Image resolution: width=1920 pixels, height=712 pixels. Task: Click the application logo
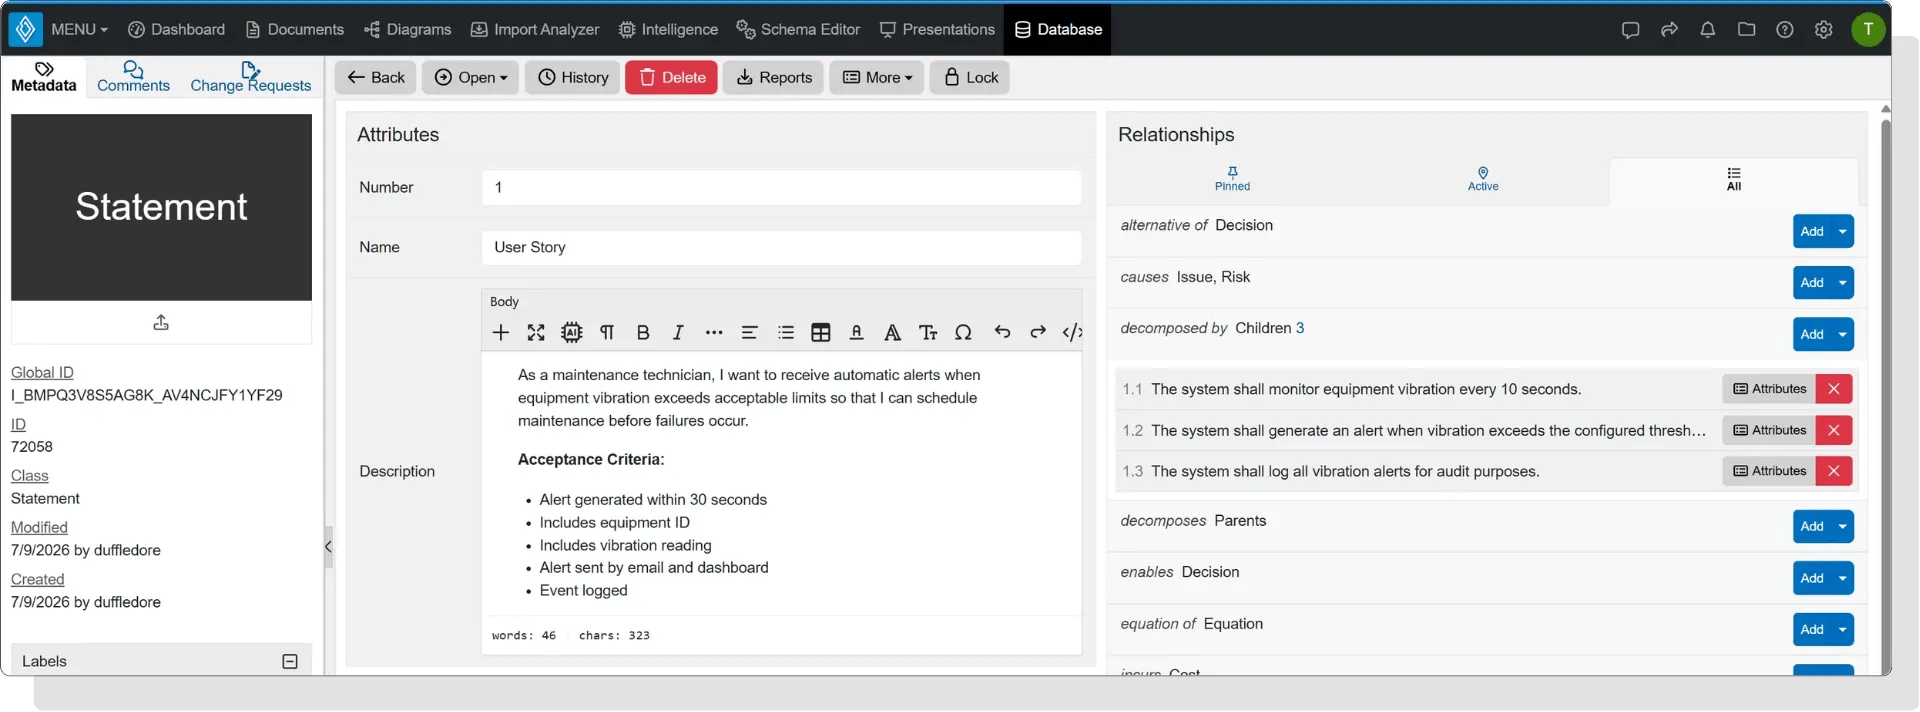[x=26, y=30]
